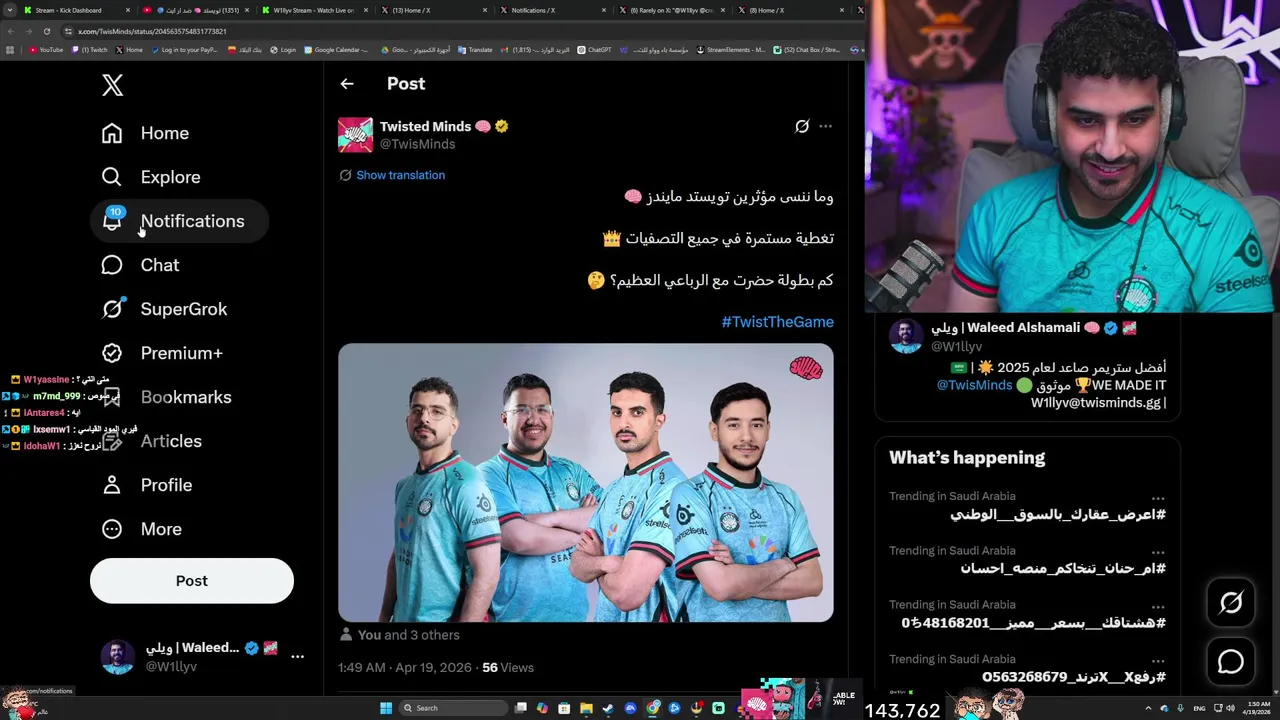Open Translate bookmark
The image size is (1280, 720).
476,50
